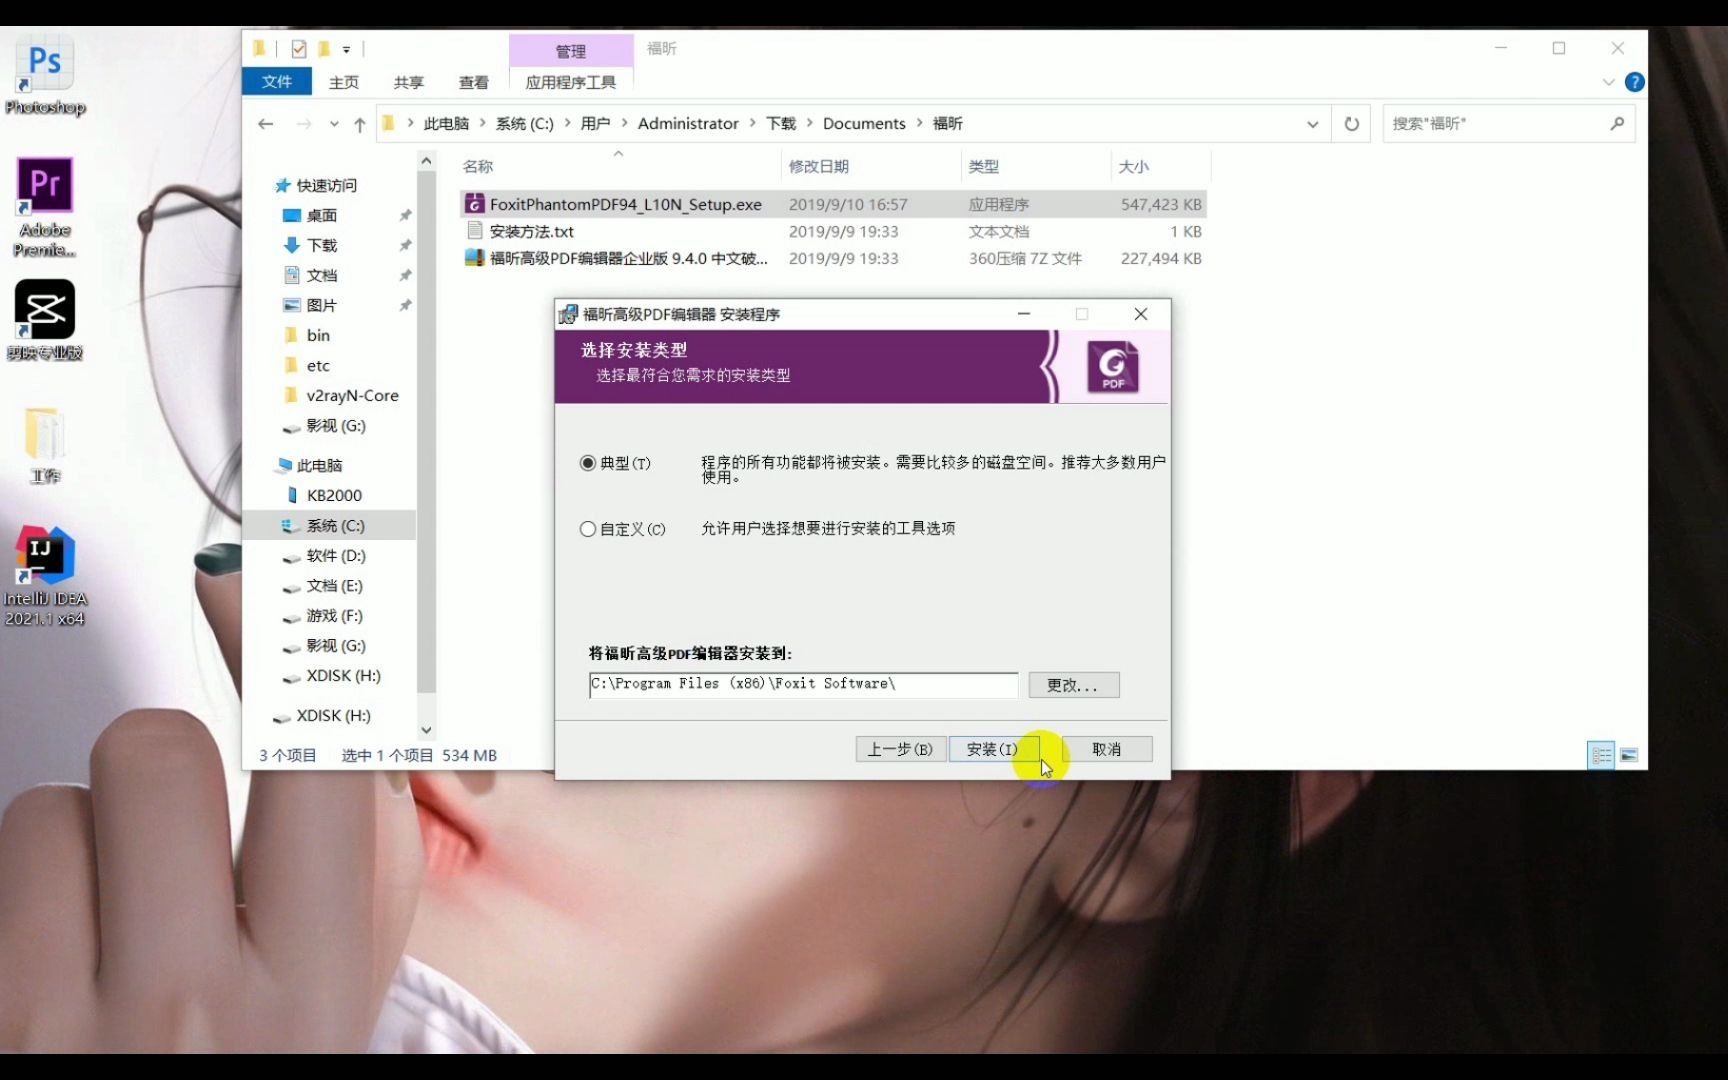The image size is (1728, 1080).
Task: Click the 更改... button
Action: pyautogui.click(x=1073, y=685)
